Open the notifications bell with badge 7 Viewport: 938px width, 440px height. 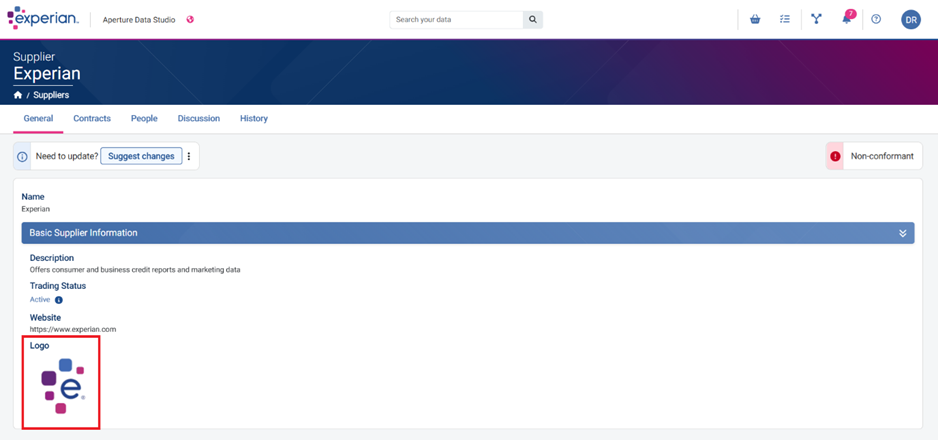848,18
